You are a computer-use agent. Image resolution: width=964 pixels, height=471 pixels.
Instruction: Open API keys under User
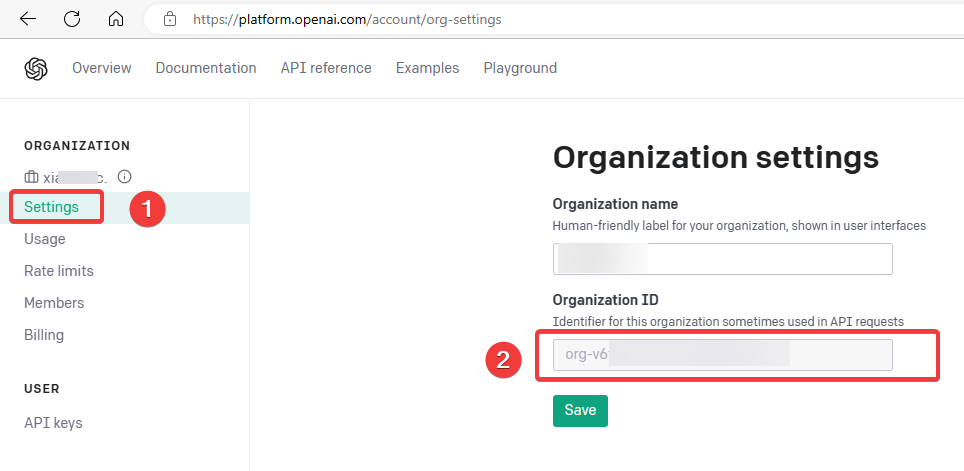click(x=53, y=423)
